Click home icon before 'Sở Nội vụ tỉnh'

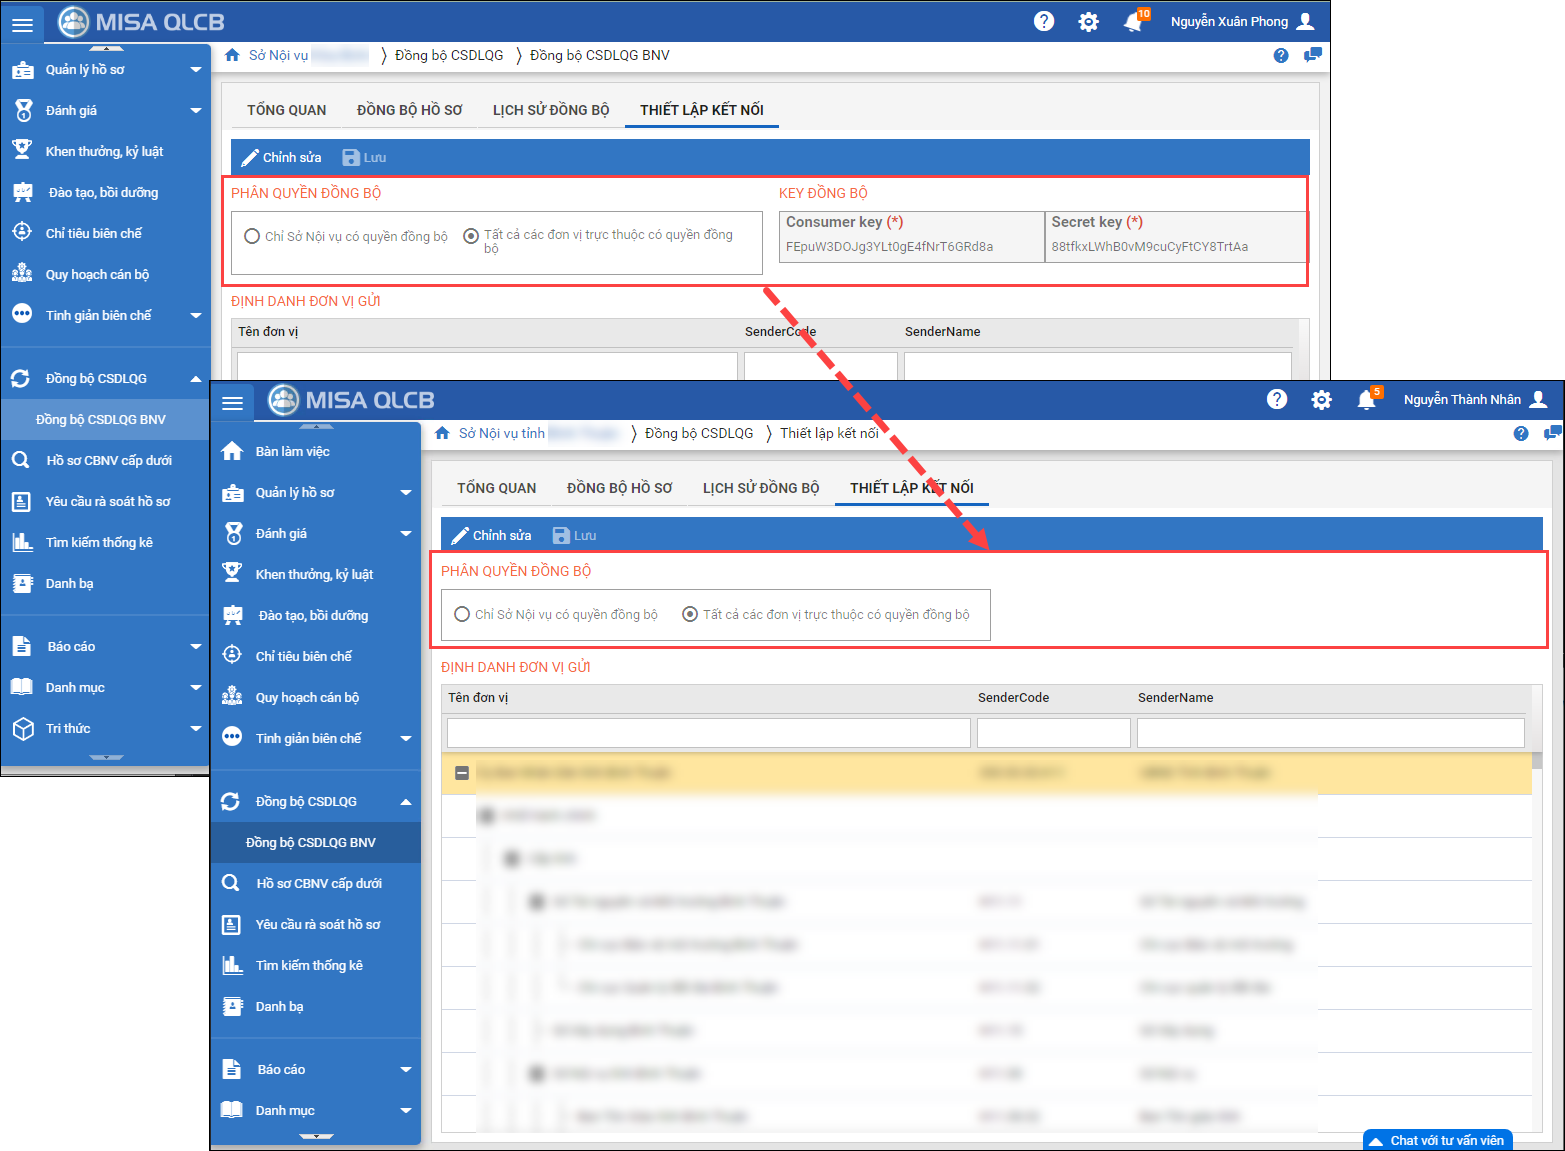[x=442, y=433]
